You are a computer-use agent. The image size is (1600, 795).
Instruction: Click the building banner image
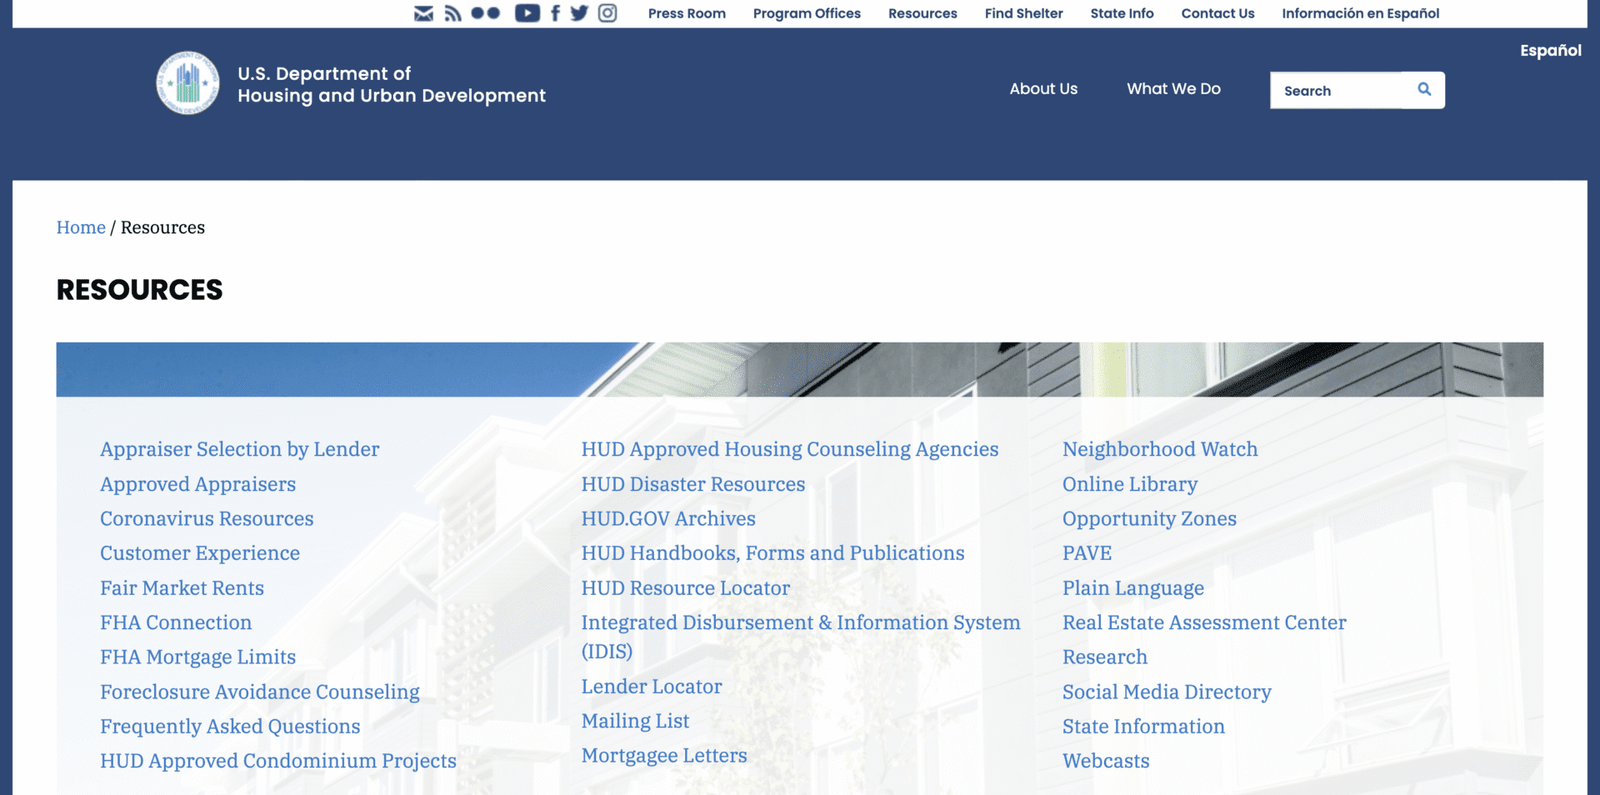pos(800,370)
